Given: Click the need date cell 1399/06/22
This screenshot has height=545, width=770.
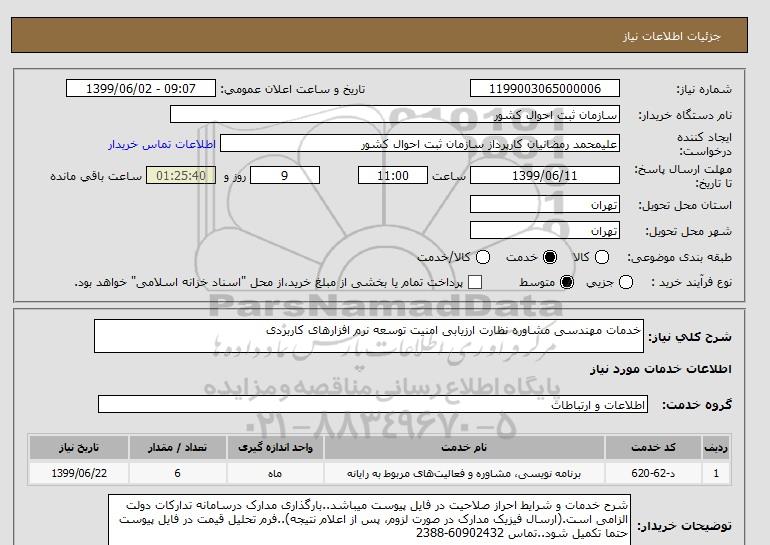Looking at the screenshot, I should tap(79, 473).
